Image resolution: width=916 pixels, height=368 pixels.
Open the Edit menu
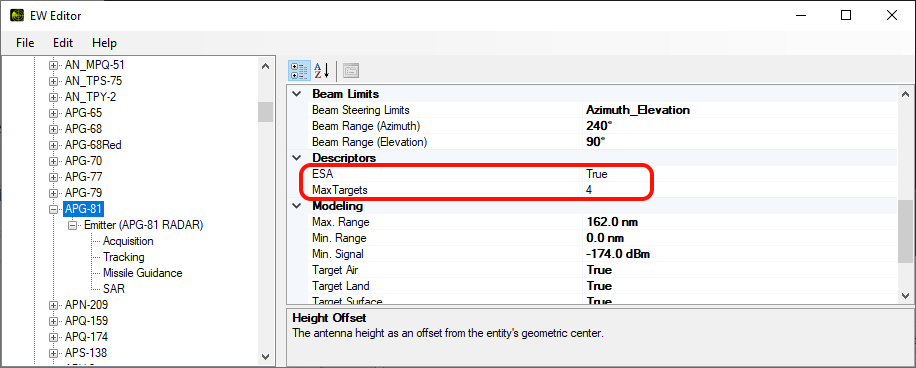click(63, 43)
